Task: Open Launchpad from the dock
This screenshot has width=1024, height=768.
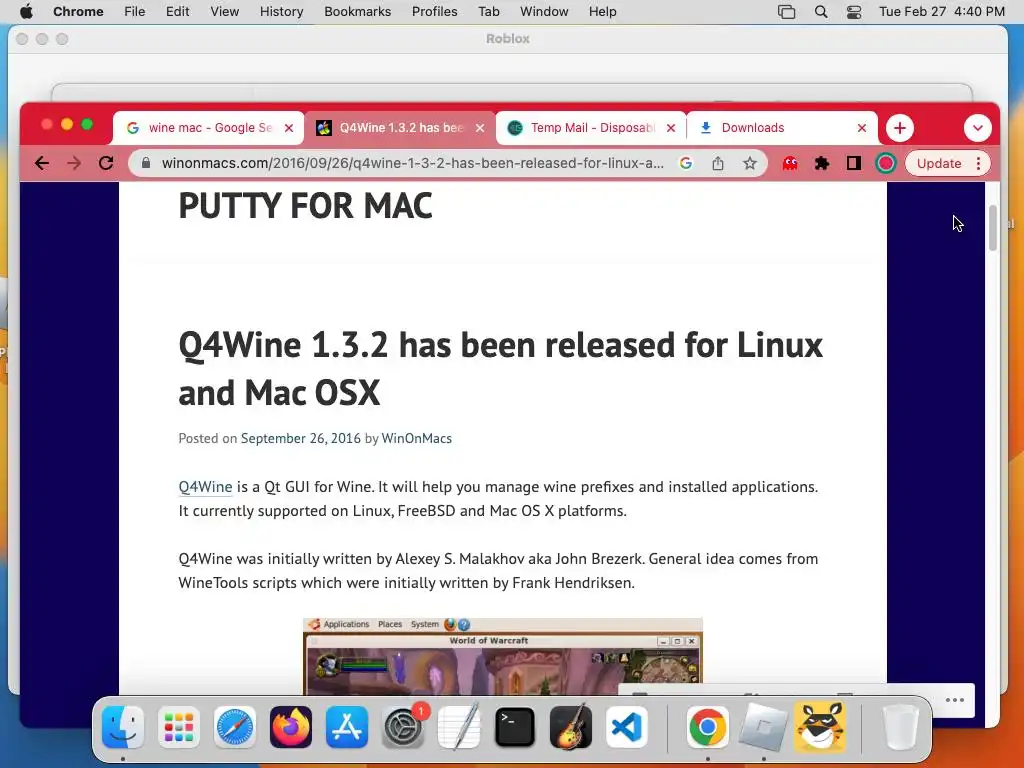Action: (x=178, y=726)
